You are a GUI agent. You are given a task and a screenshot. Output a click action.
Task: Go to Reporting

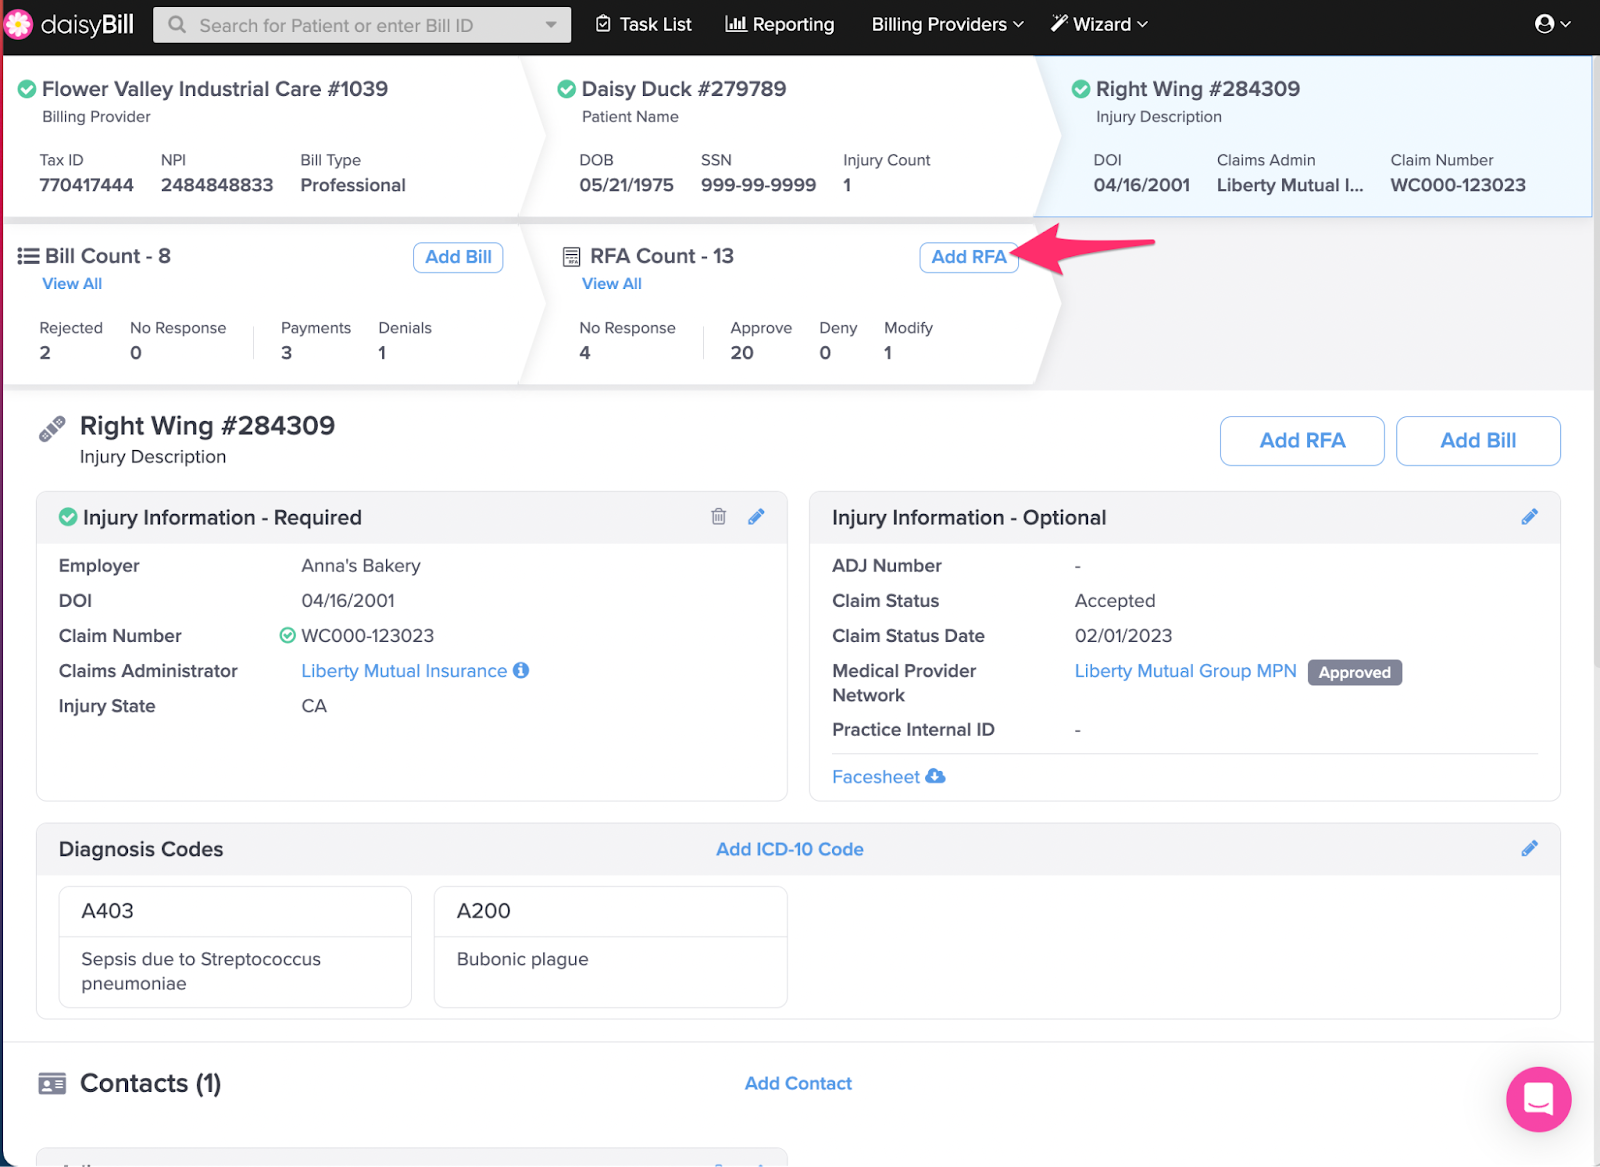tap(779, 25)
